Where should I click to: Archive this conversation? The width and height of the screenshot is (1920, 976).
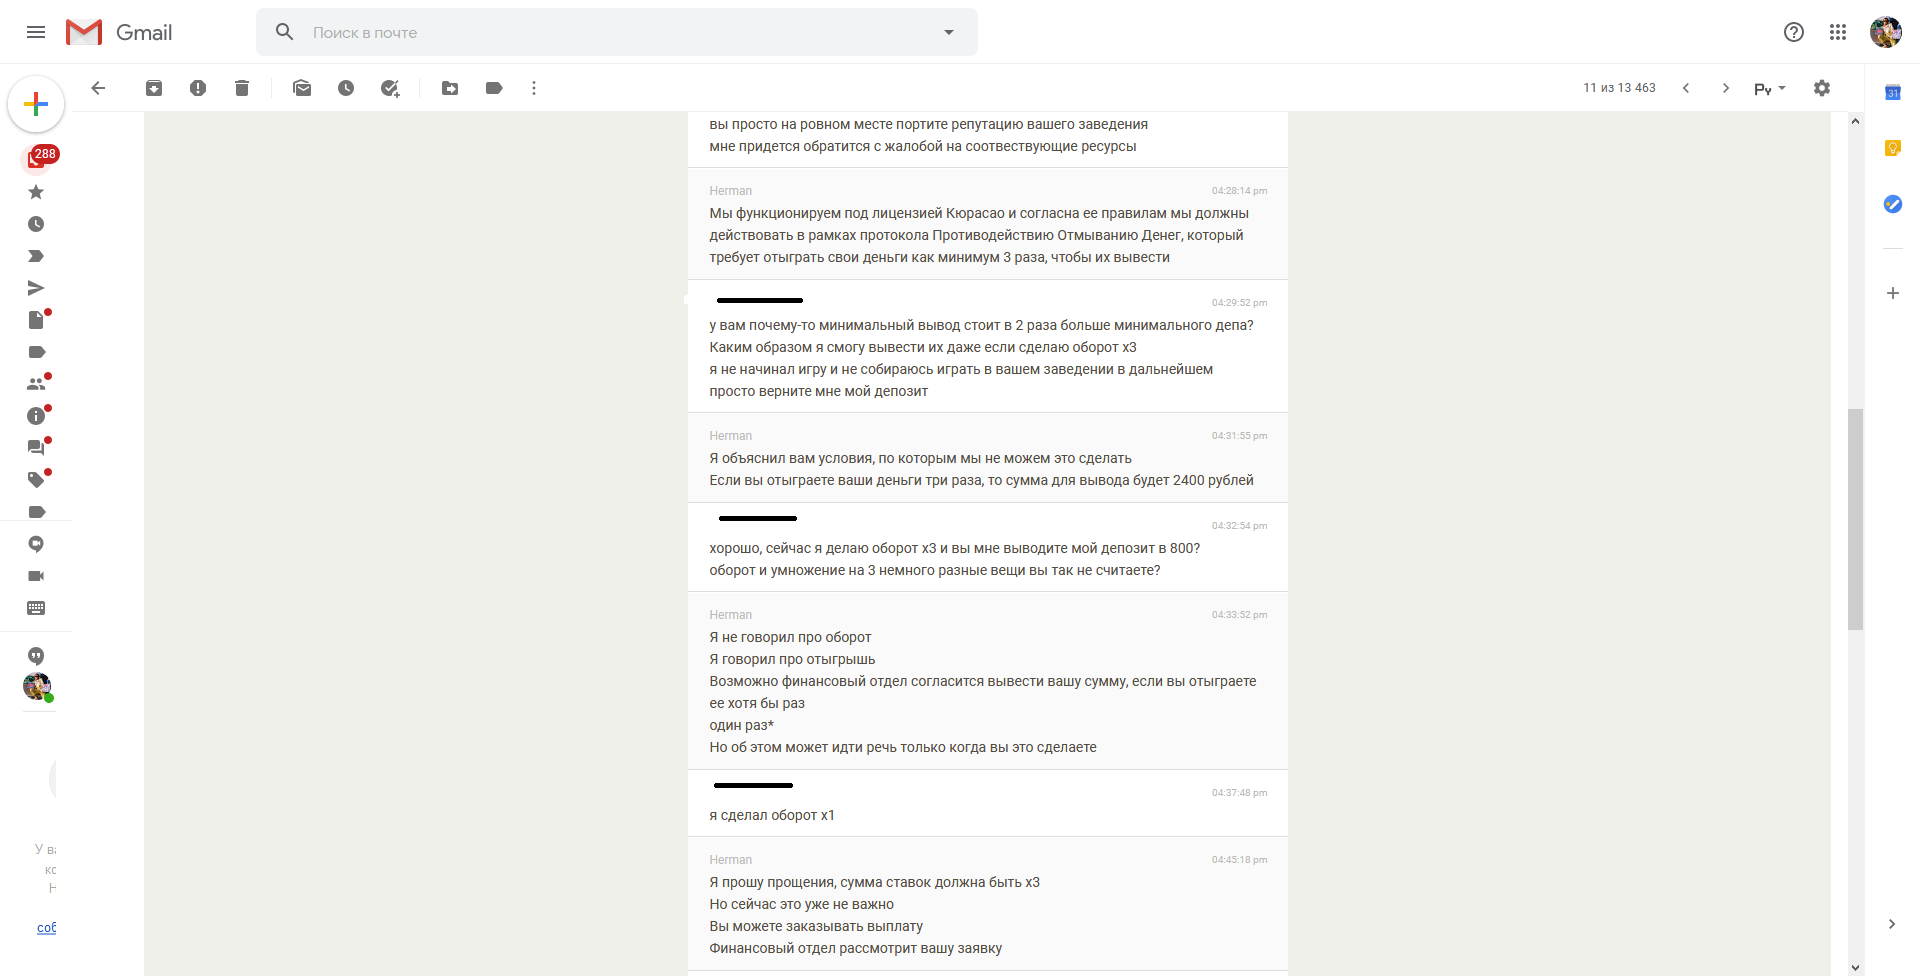click(x=154, y=88)
